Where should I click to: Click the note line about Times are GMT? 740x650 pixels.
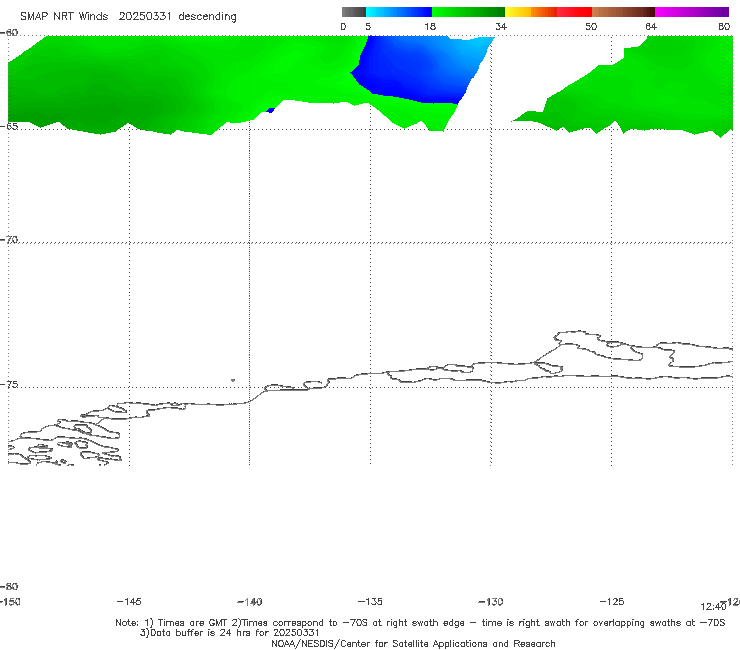(420, 623)
